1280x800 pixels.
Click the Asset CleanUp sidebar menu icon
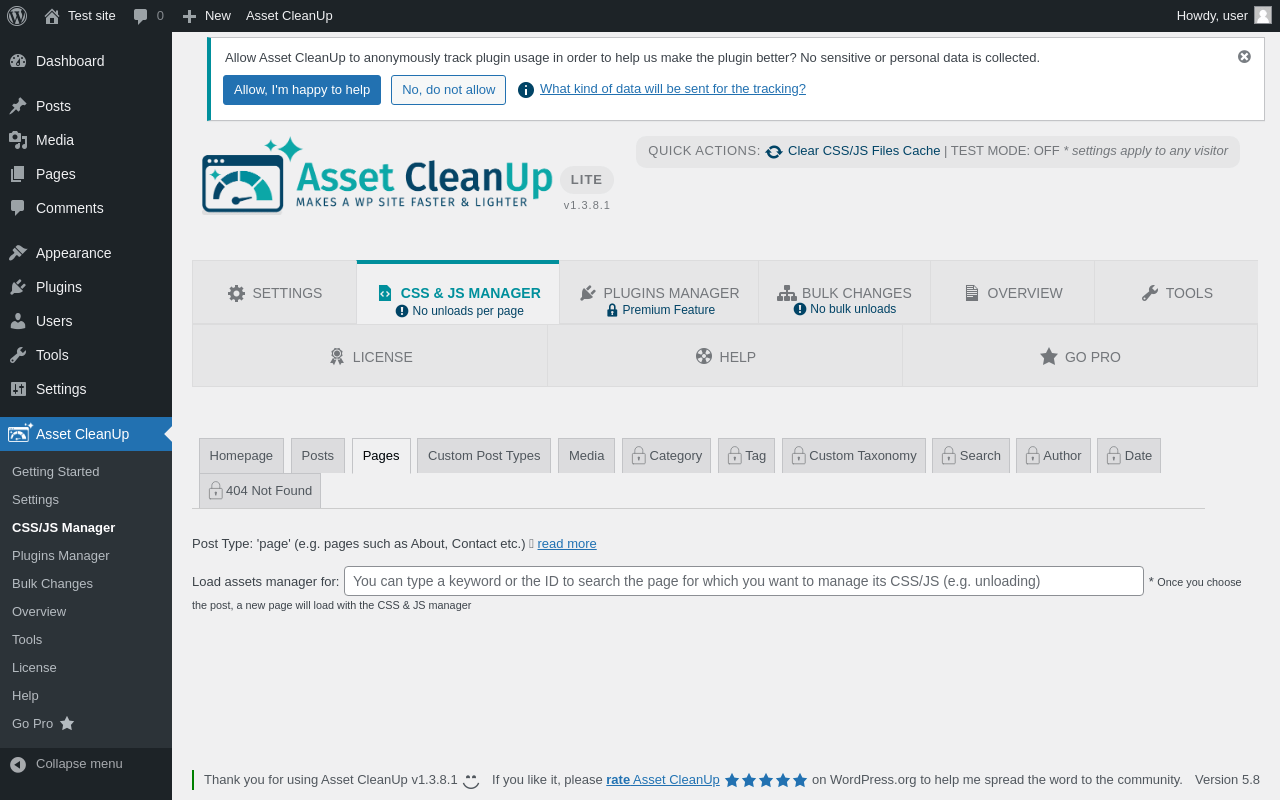click(x=20, y=433)
